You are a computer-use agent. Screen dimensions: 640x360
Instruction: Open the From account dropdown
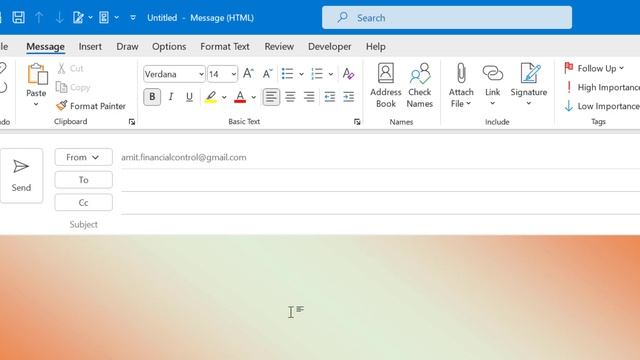tap(83, 157)
